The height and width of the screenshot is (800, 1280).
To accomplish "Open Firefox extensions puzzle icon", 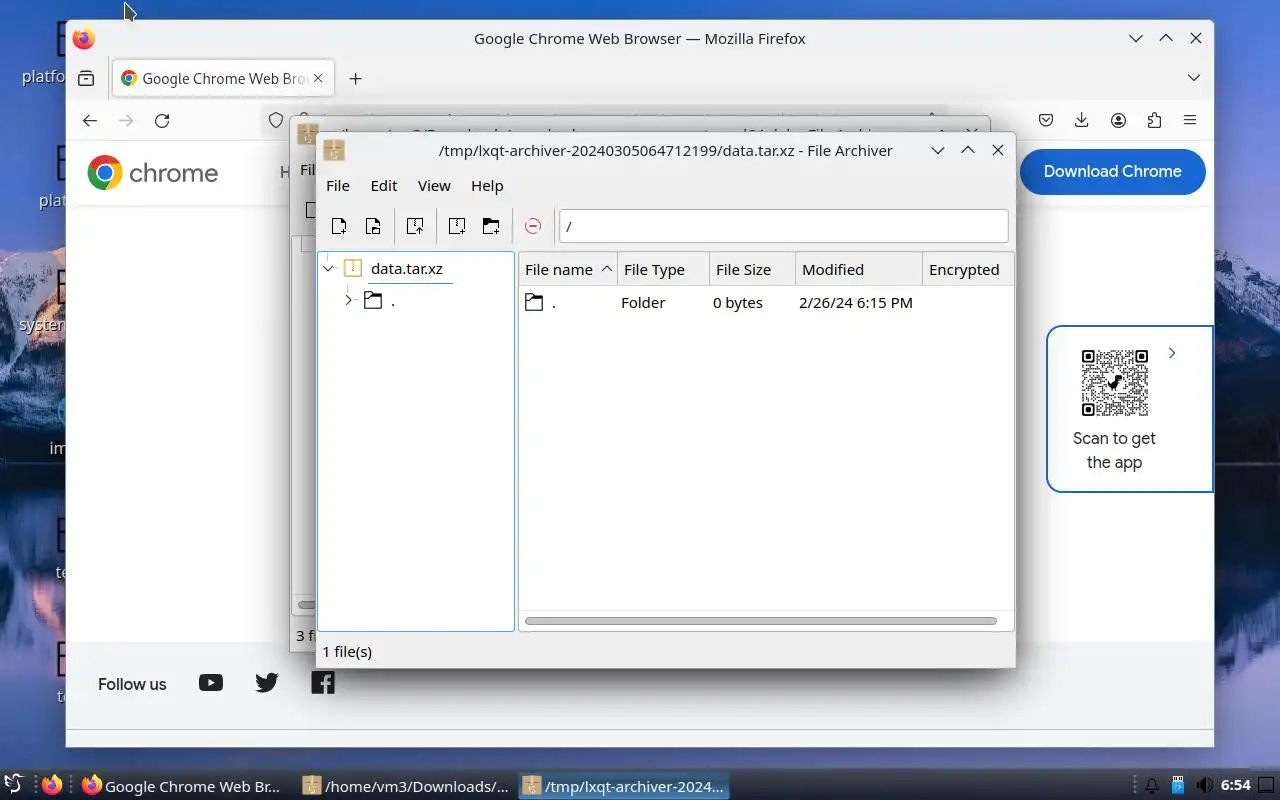I will pos(1154,120).
